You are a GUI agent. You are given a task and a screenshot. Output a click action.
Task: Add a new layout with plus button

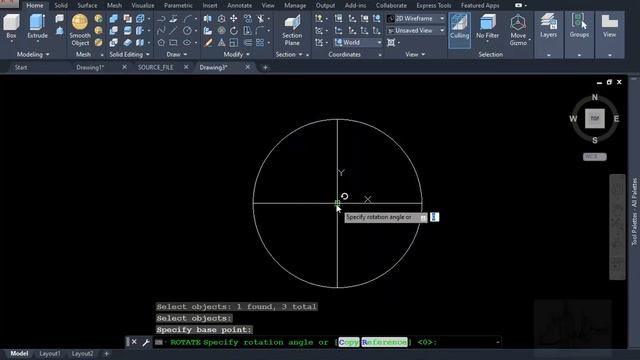[x=106, y=353]
